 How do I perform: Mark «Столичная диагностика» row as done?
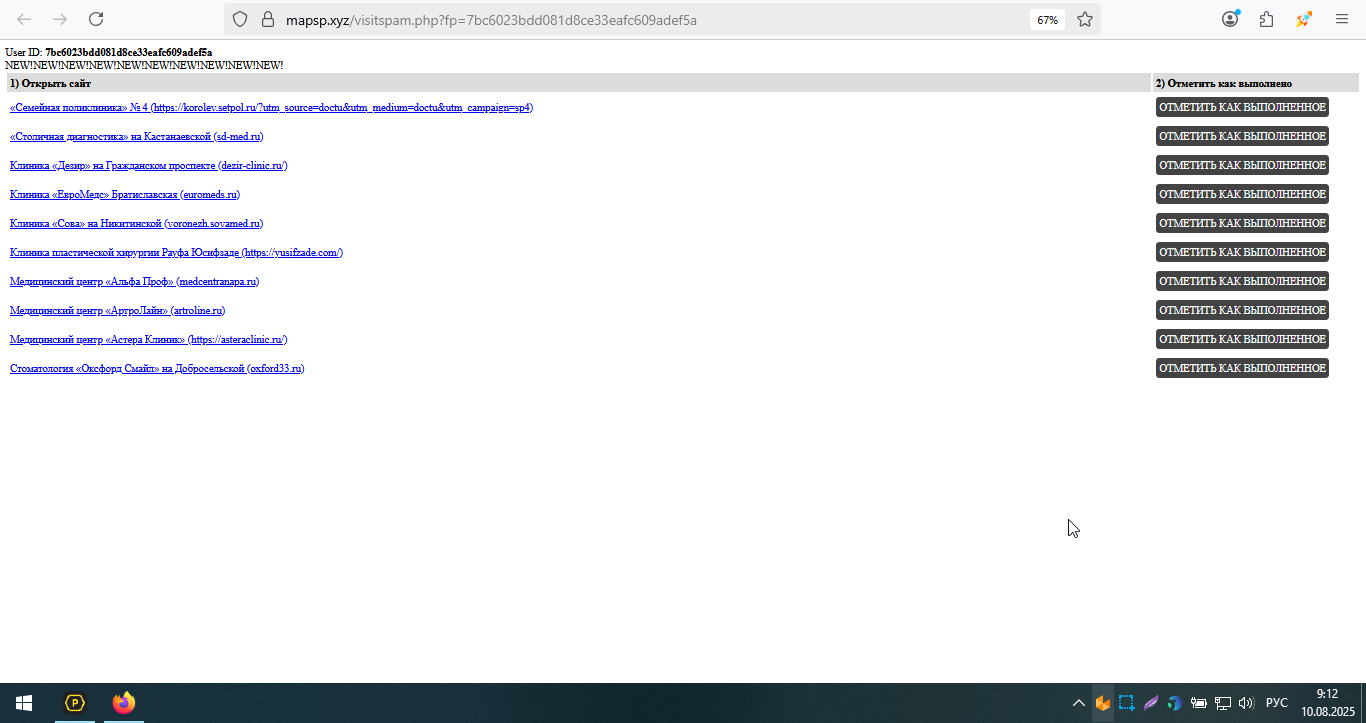[x=1242, y=136]
